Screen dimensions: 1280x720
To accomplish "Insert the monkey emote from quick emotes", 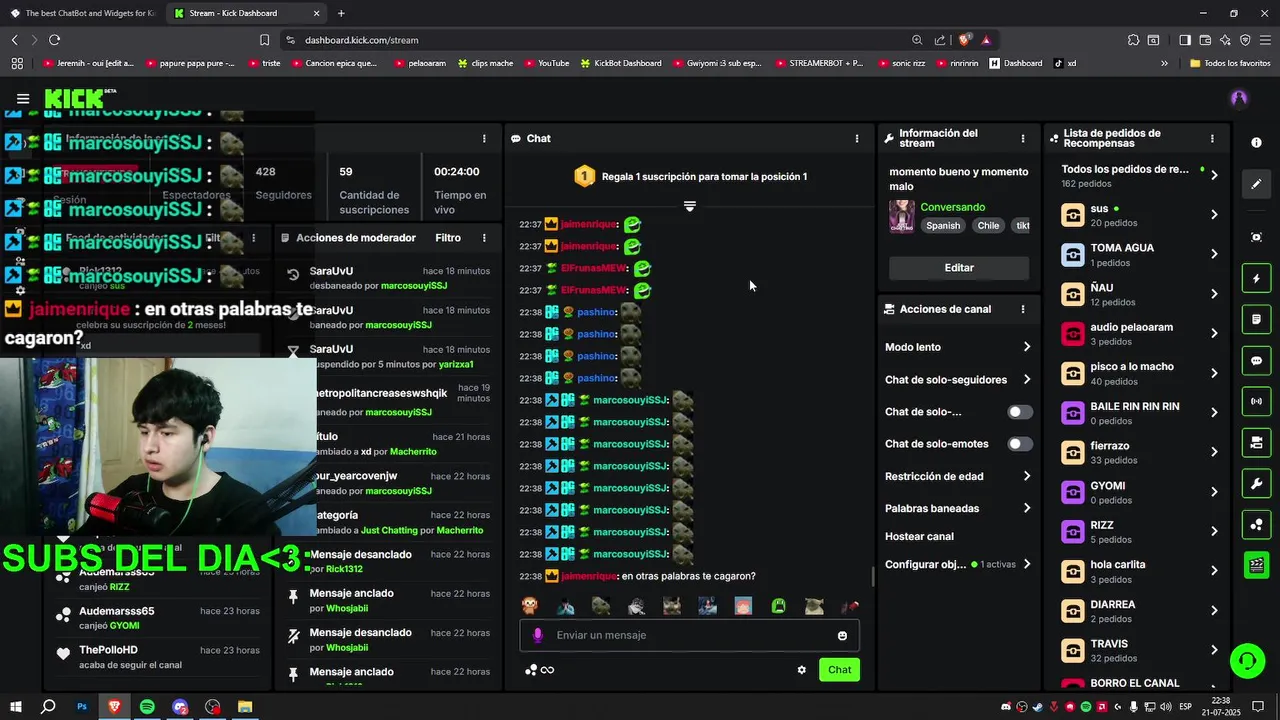I will [x=530, y=605].
